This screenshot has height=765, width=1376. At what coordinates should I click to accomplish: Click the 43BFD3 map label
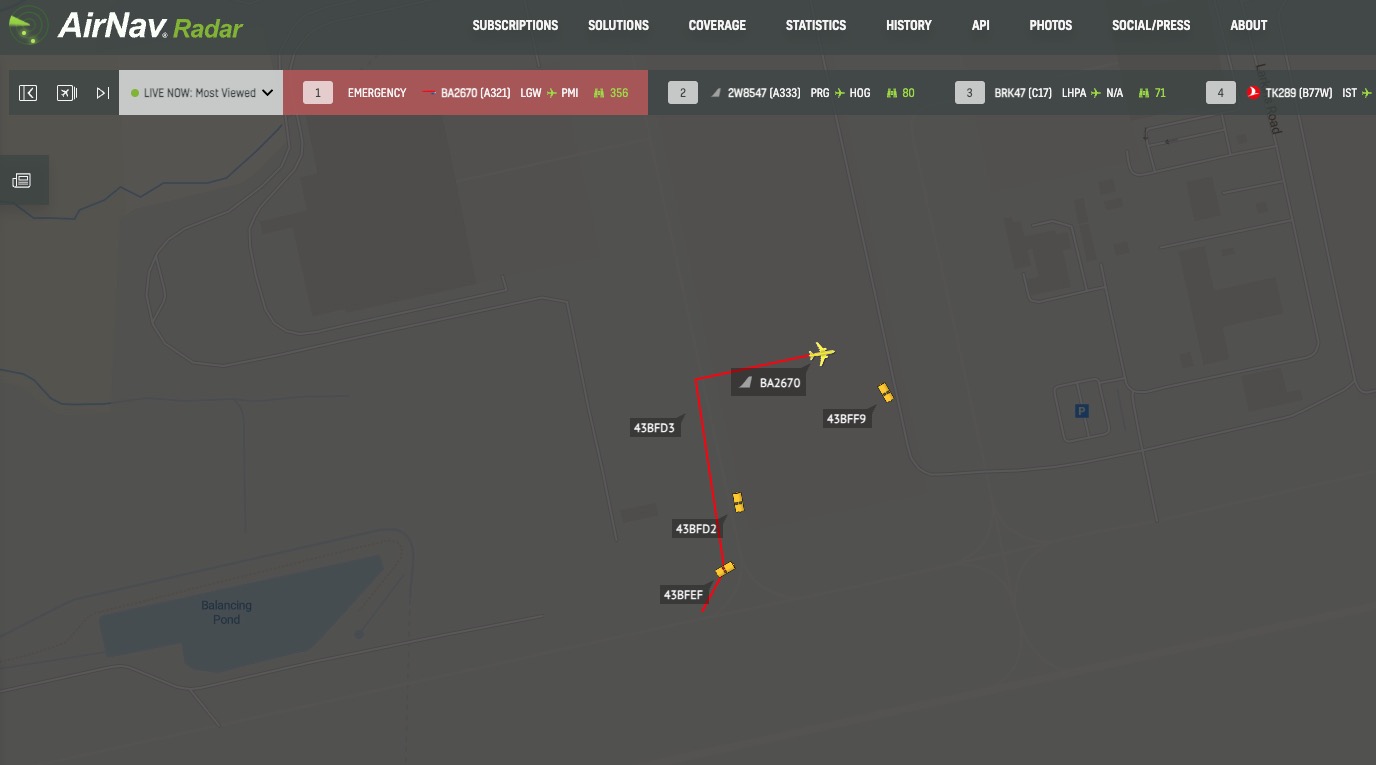click(x=654, y=428)
